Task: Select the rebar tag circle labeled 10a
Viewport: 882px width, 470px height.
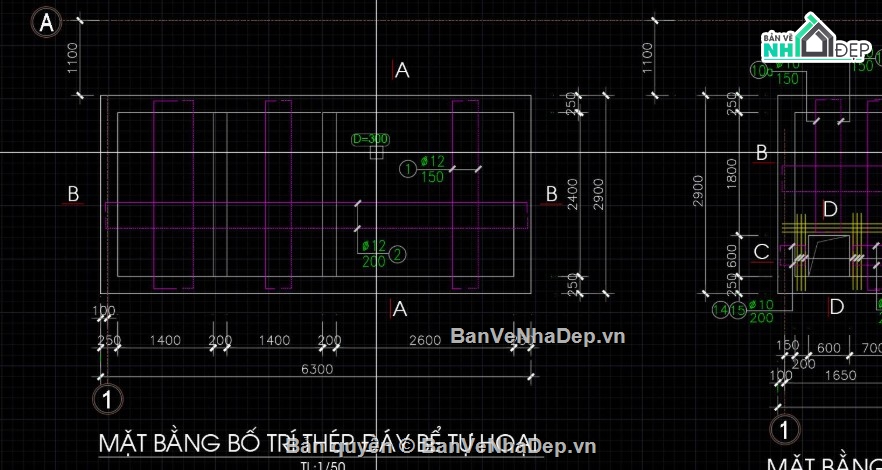Action: pos(760,70)
